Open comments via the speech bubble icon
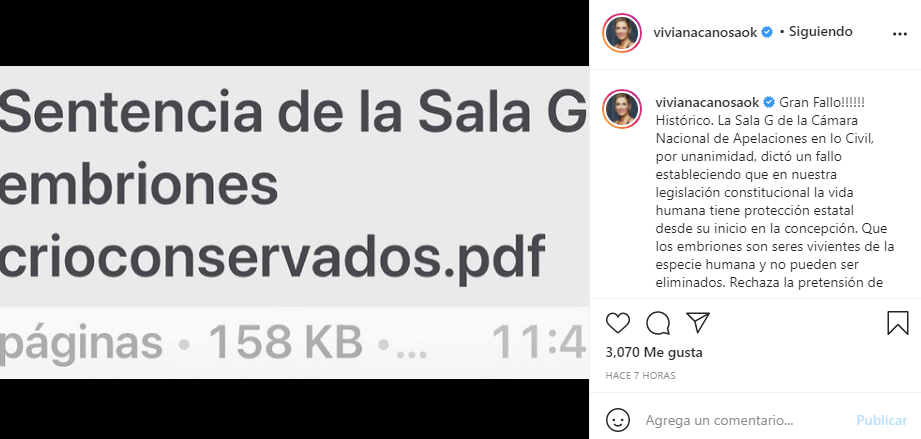Viewport: 921px width, 439px height. click(658, 323)
